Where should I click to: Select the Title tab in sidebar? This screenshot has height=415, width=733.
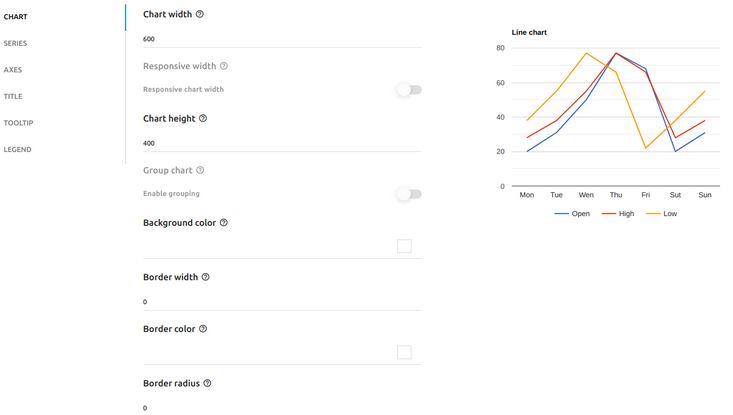(13, 96)
